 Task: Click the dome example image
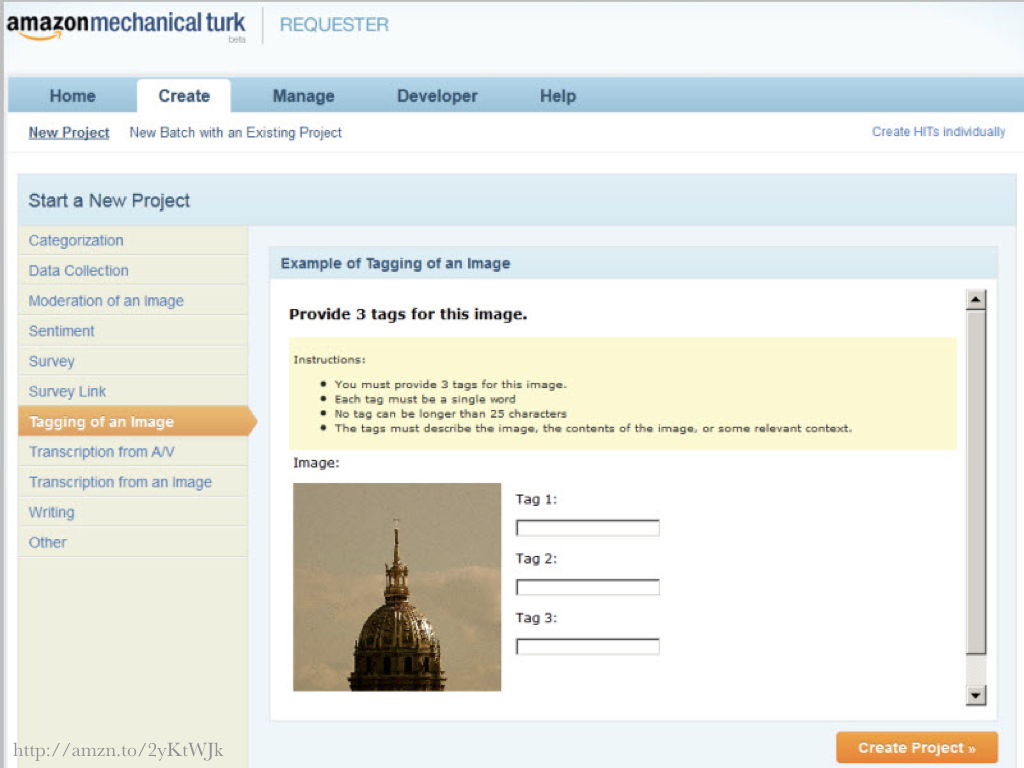click(x=397, y=587)
